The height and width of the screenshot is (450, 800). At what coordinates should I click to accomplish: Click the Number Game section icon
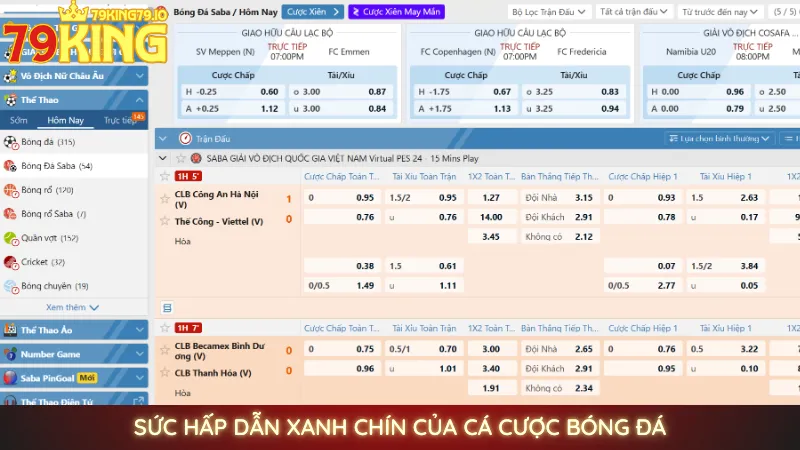pyautogui.click(x=10, y=354)
